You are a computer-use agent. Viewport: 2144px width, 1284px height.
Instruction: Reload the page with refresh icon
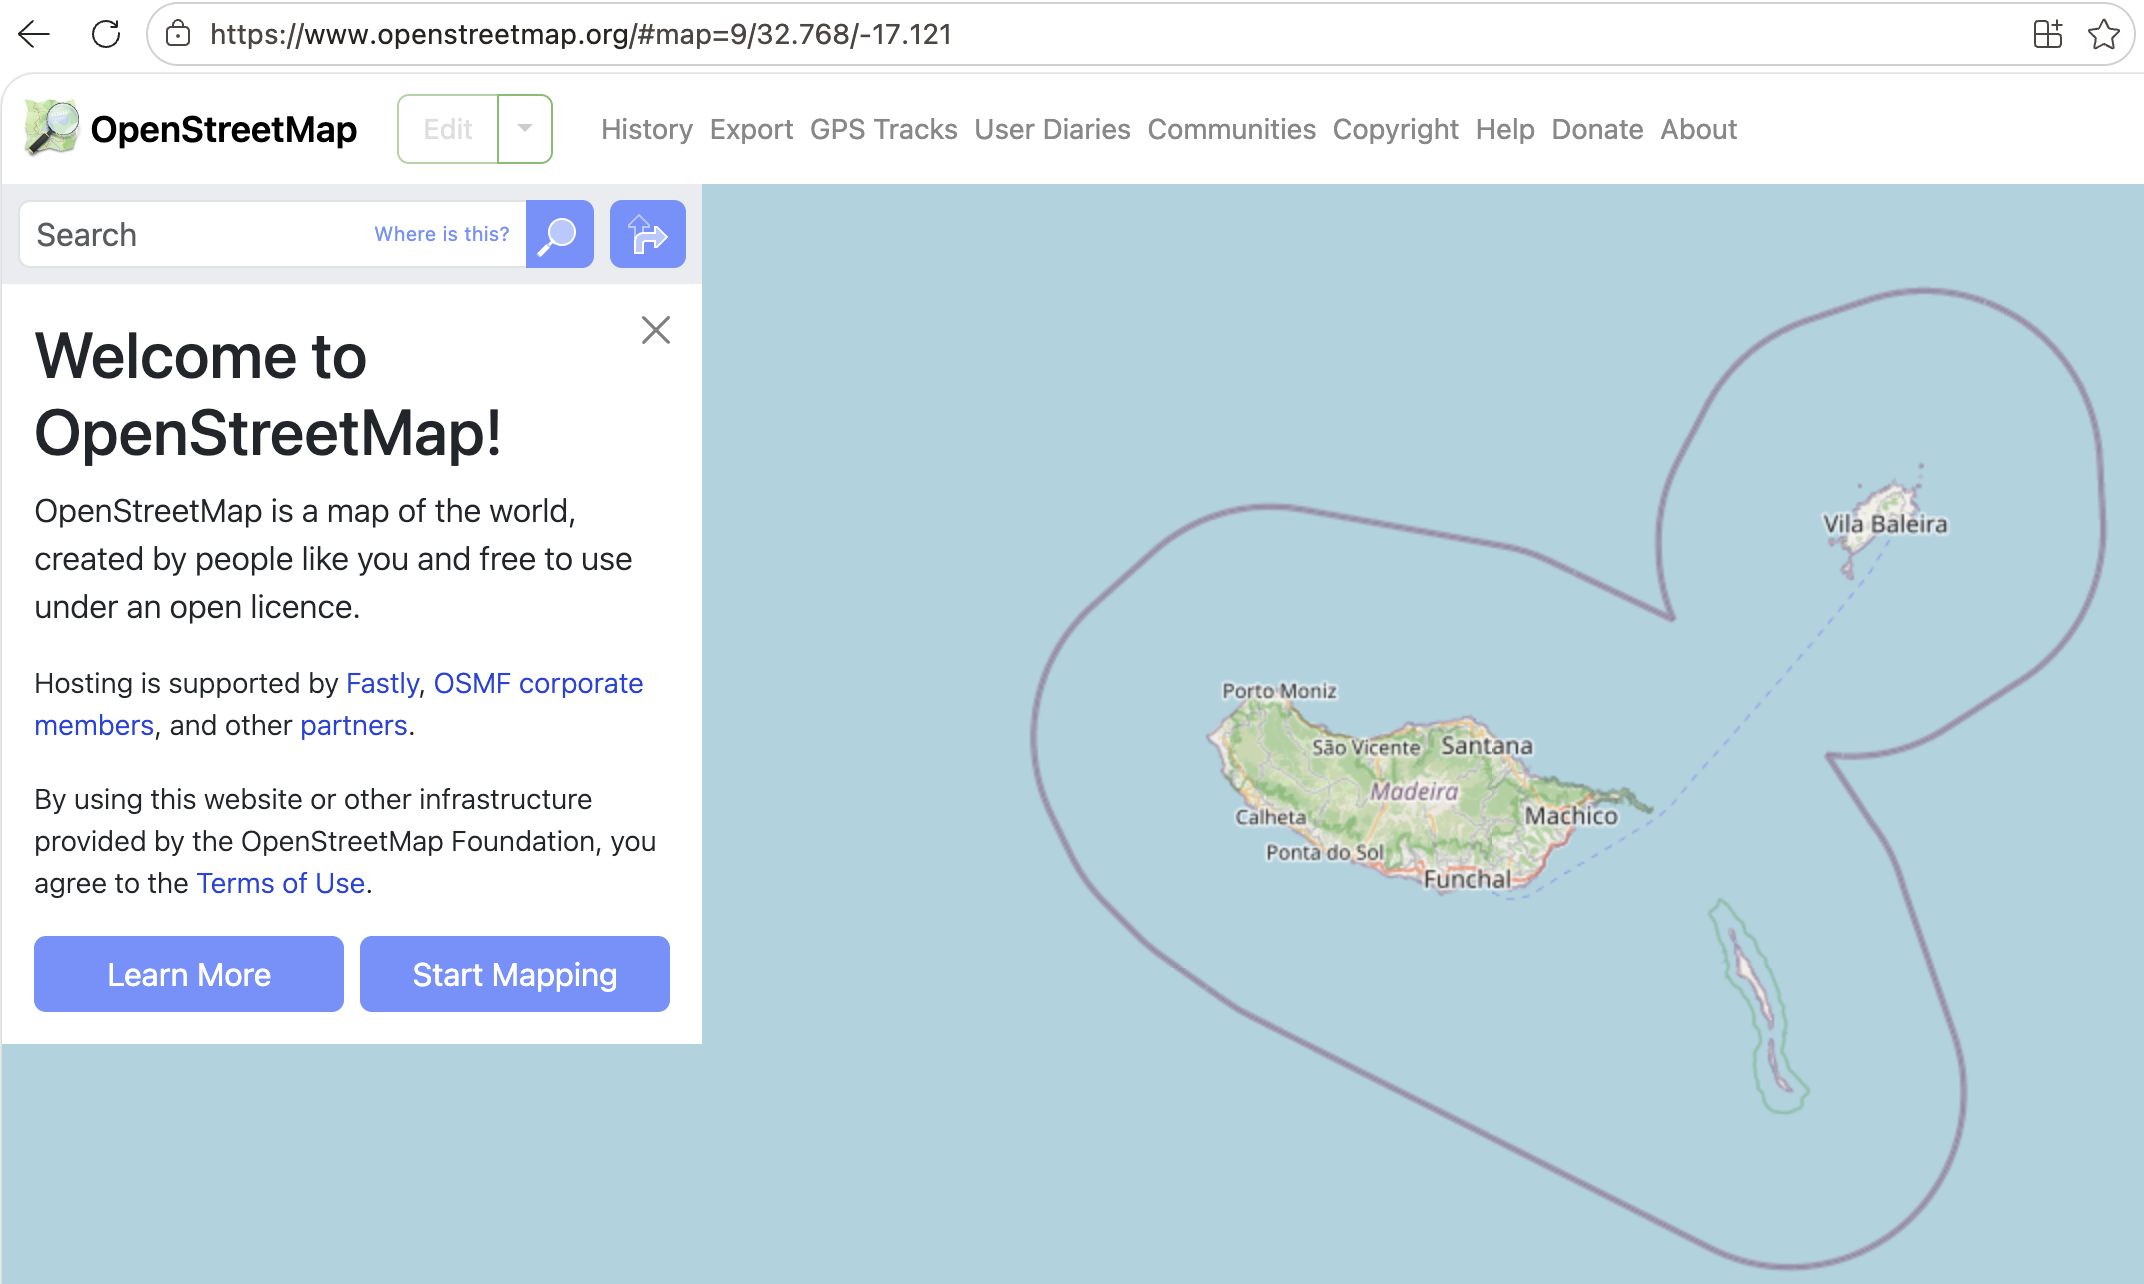click(x=106, y=34)
